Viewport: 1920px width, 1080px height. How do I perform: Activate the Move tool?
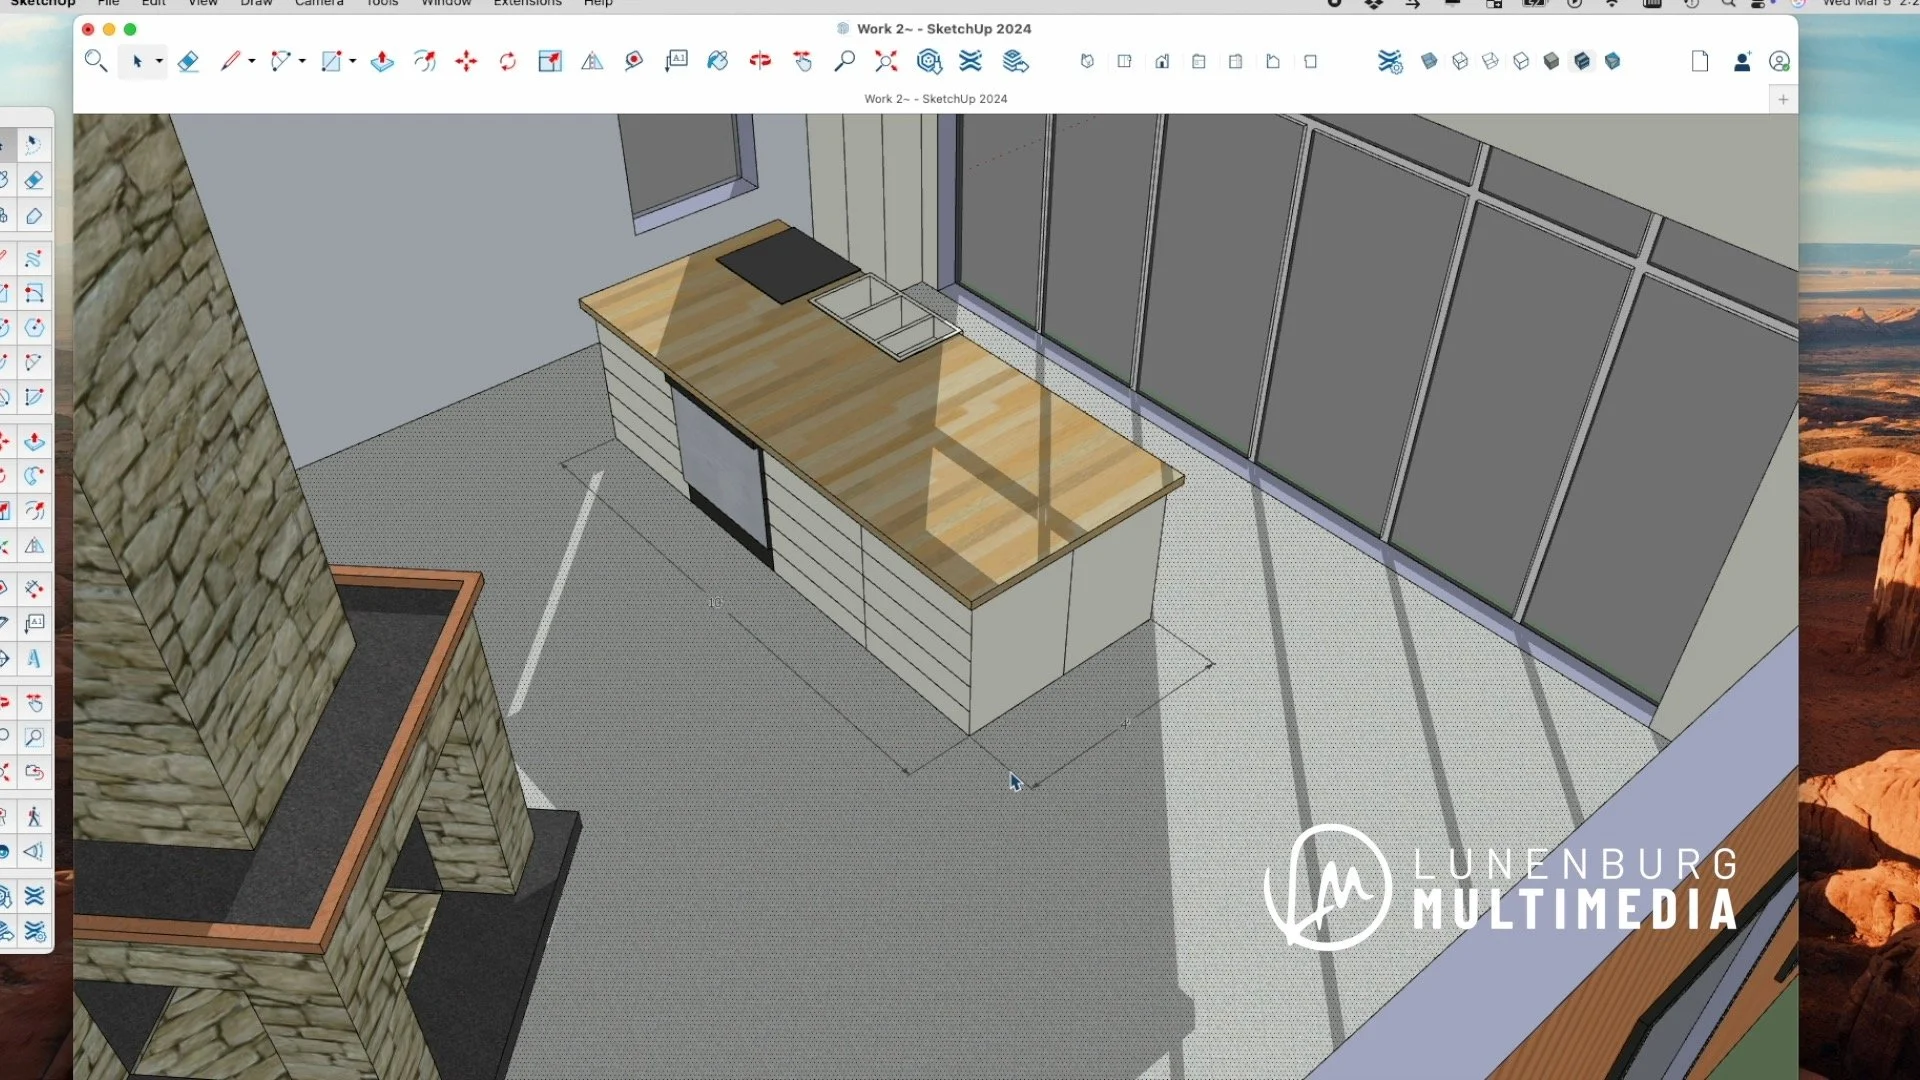466,62
